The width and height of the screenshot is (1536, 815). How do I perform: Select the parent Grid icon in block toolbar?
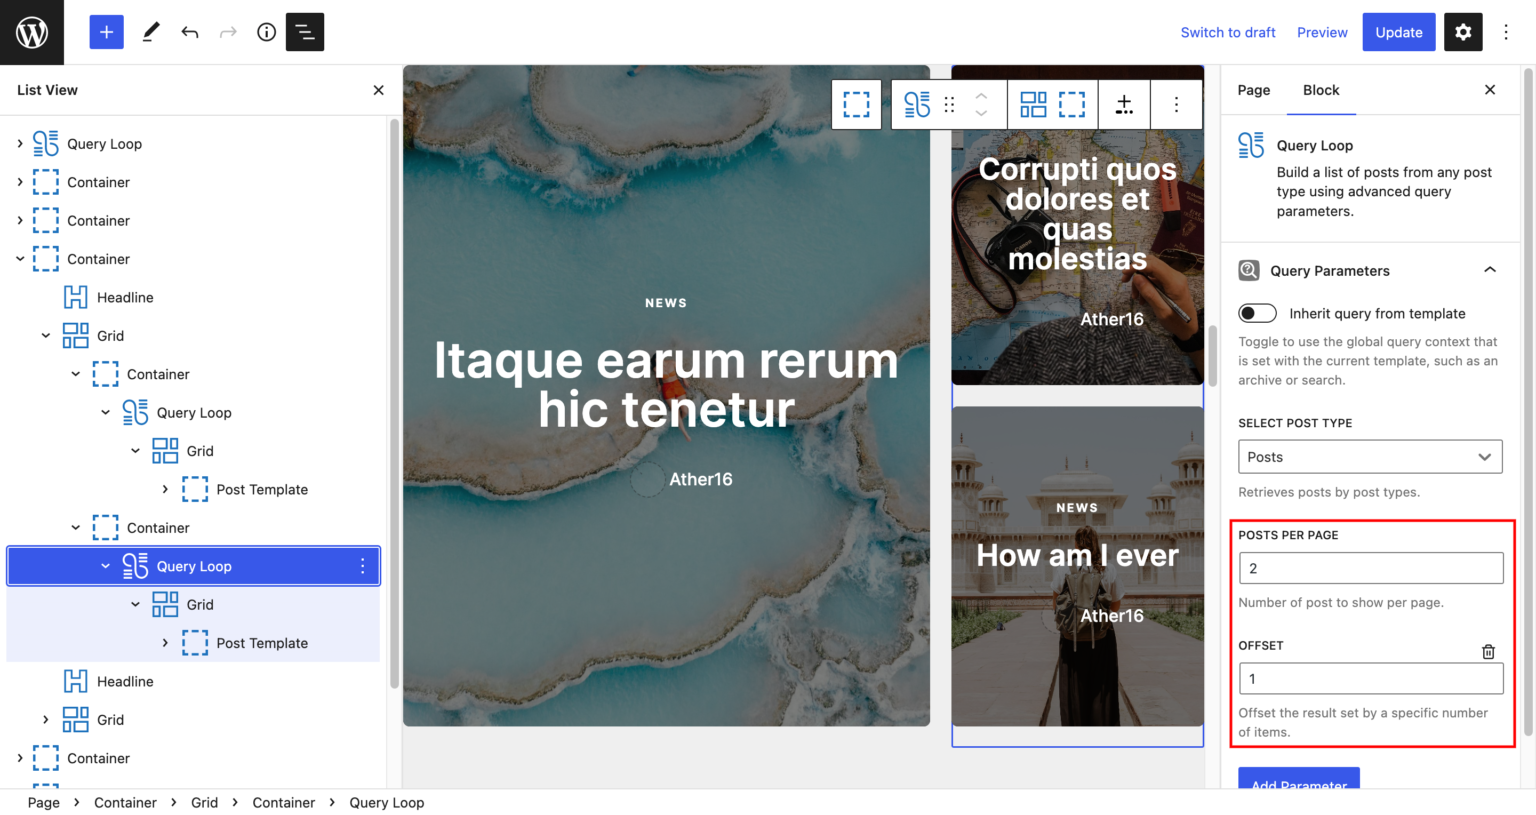pos(1033,104)
